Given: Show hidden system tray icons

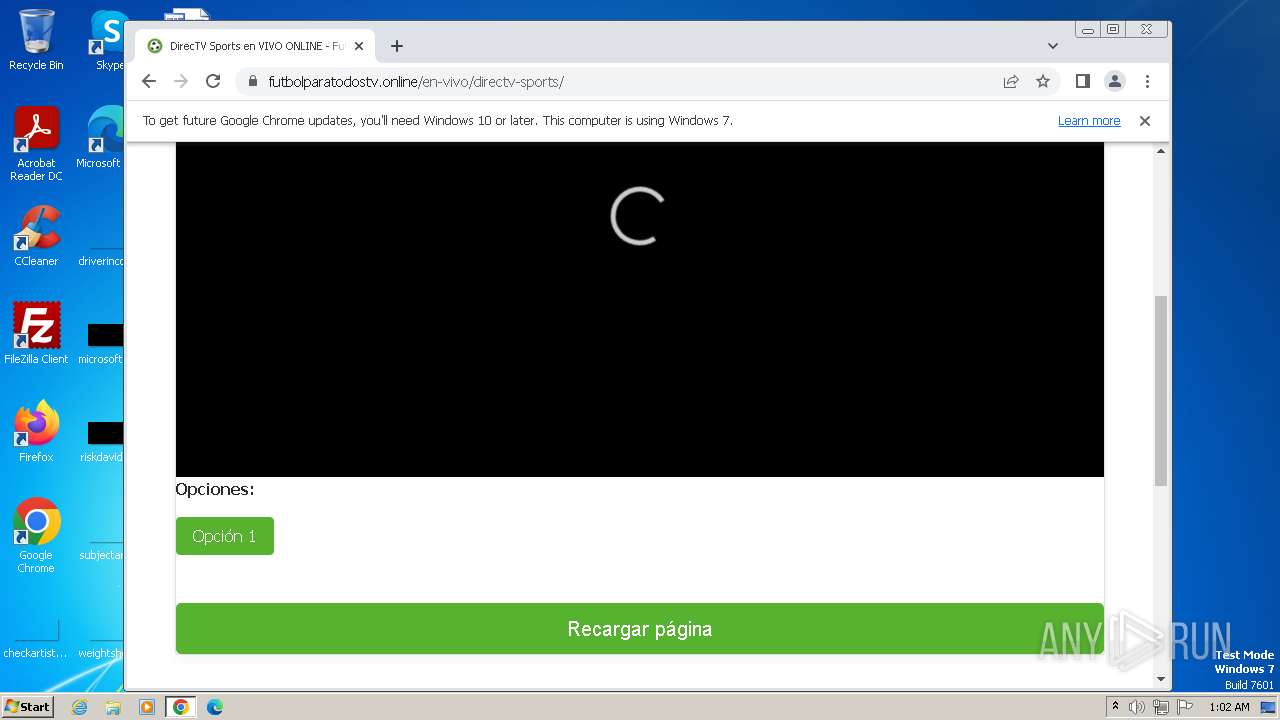Looking at the screenshot, I should point(1115,706).
